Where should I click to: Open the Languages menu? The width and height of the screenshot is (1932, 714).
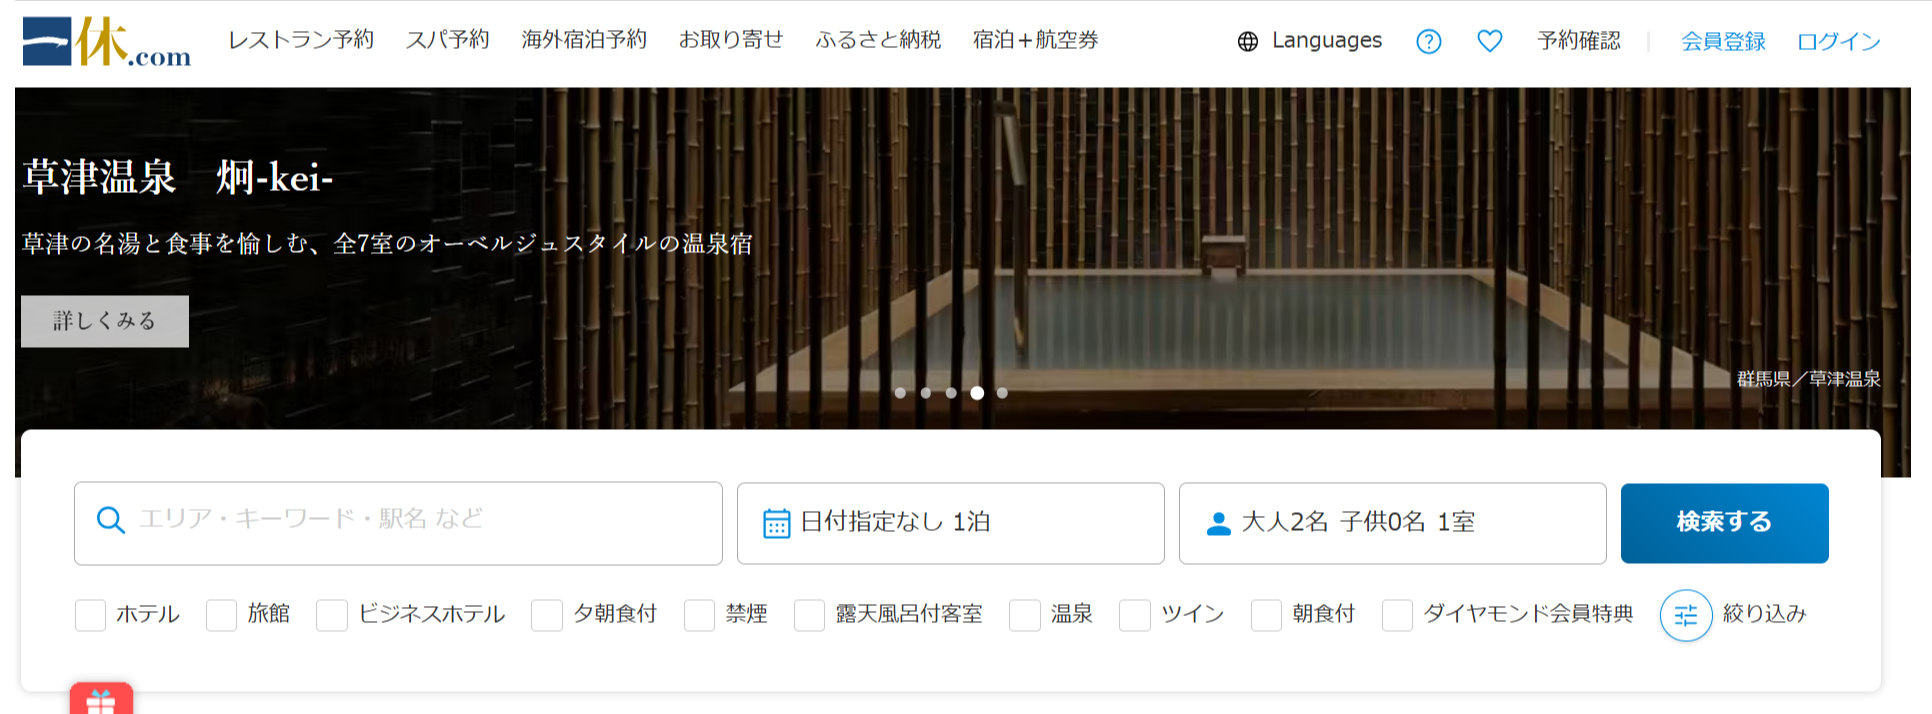pos(1310,41)
